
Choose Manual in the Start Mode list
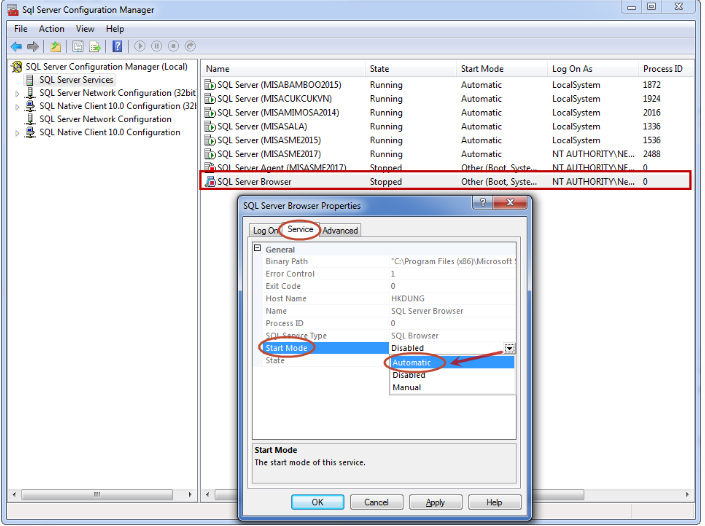pyautogui.click(x=452, y=388)
